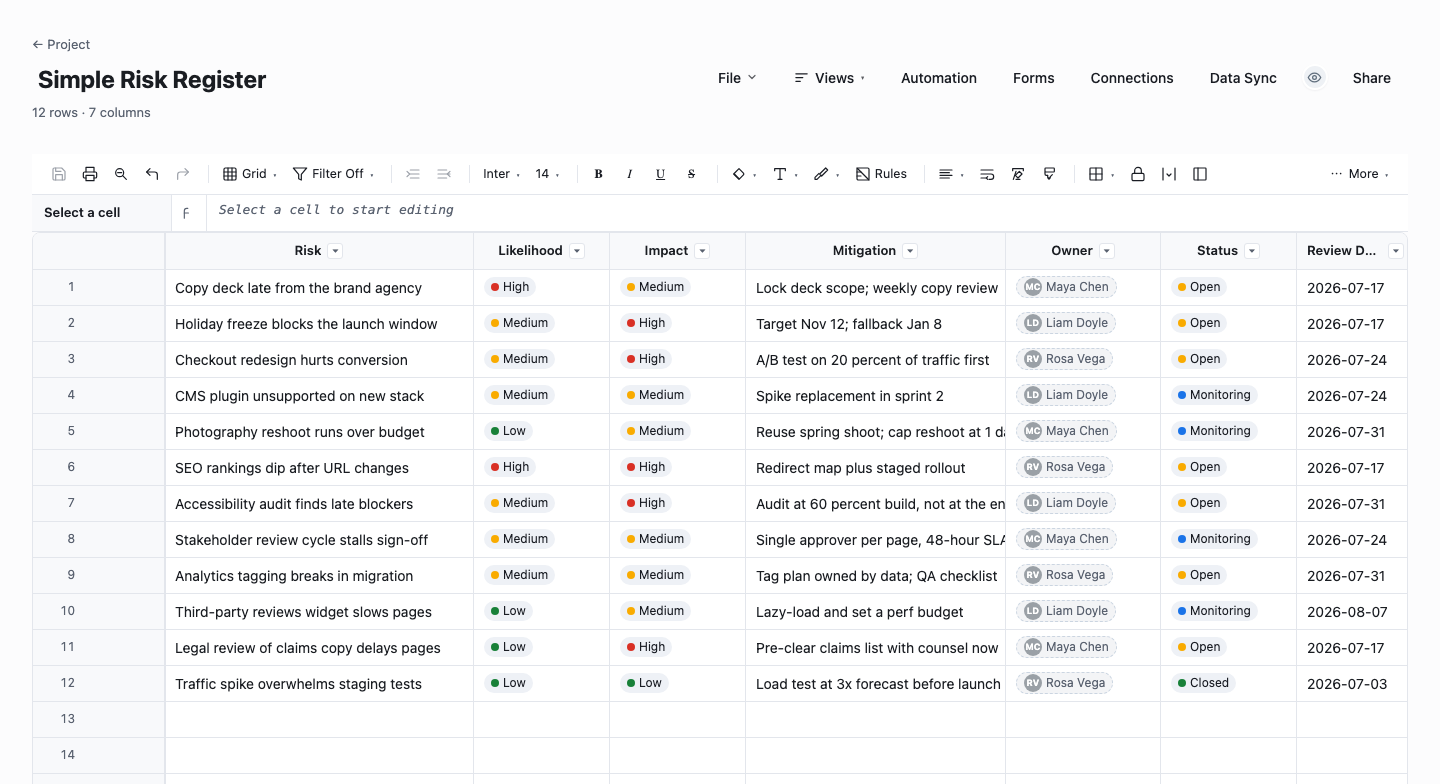
Task: Click the formula bar function icon
Action: pyautogui.click(x=186, y=213)
